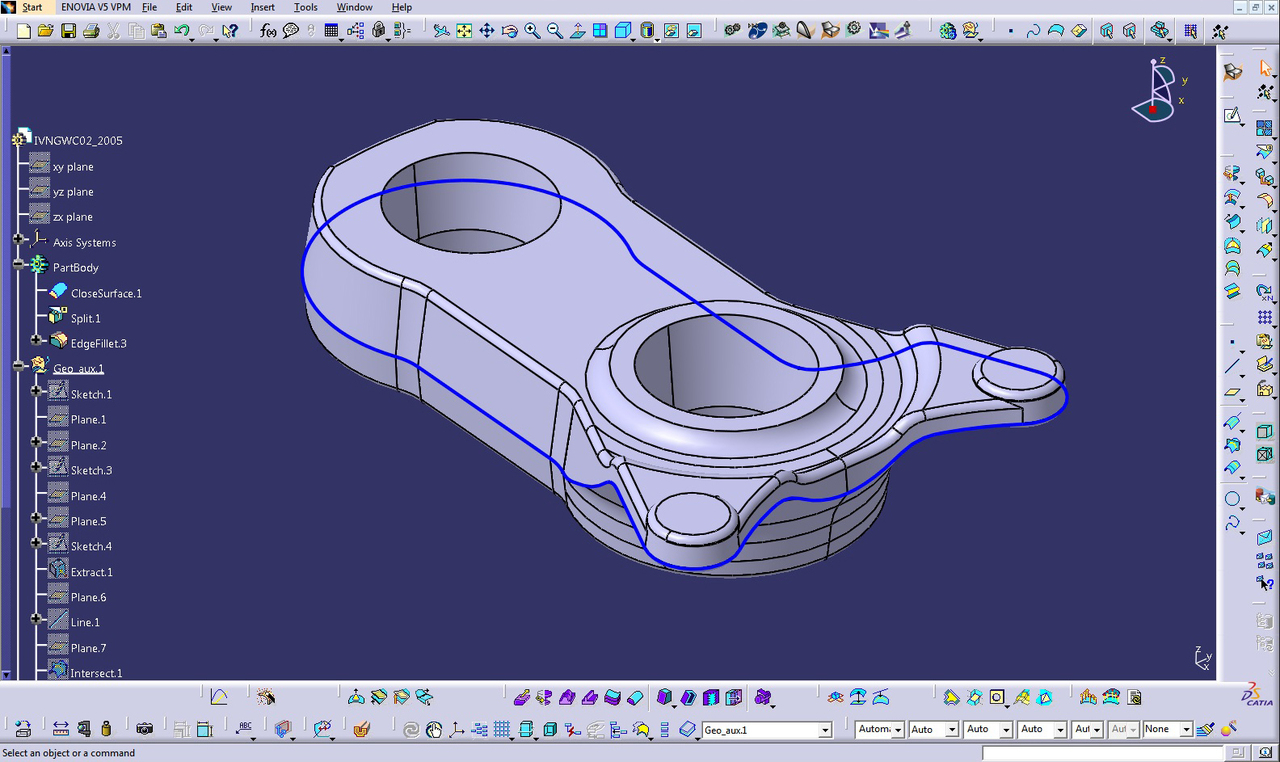
Task: Open the None dropdown in graphic properties
Action: tap(1186, 730)
